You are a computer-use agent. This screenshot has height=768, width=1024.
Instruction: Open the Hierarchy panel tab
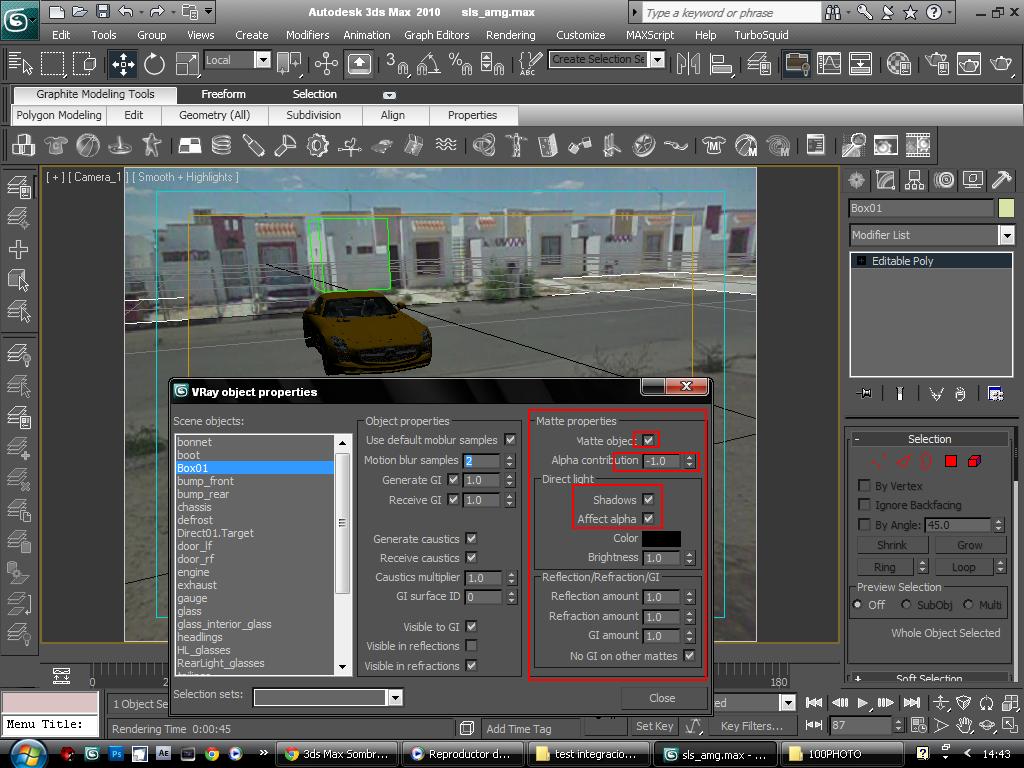[x=914, y=180]
